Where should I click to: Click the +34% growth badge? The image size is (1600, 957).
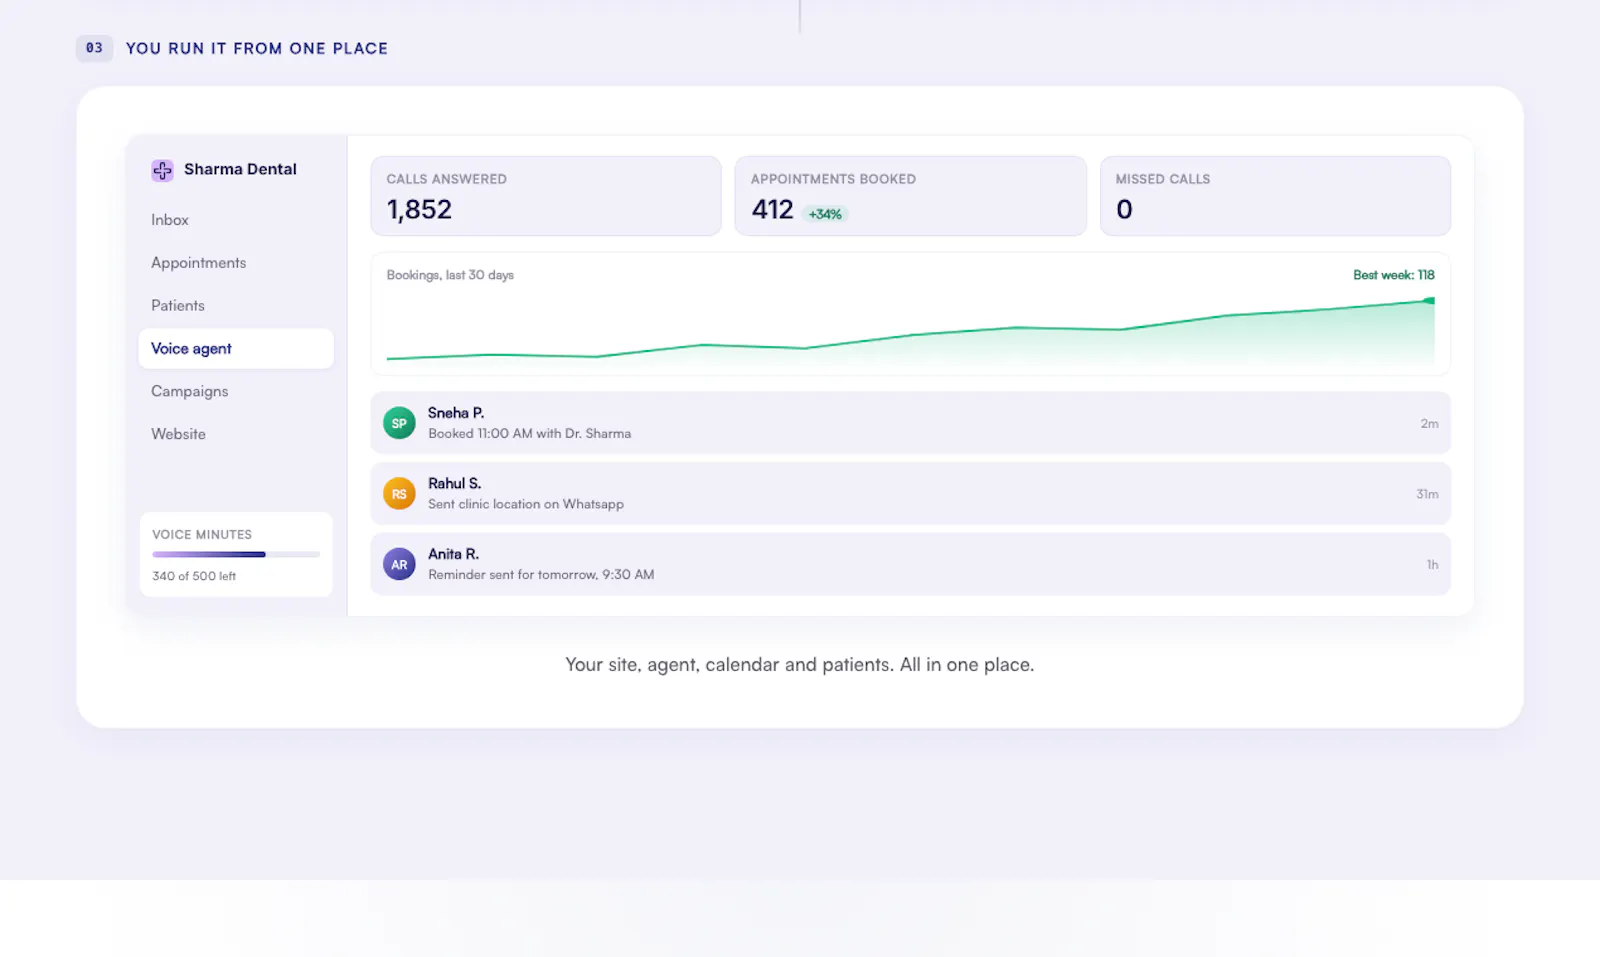(825, 214)
